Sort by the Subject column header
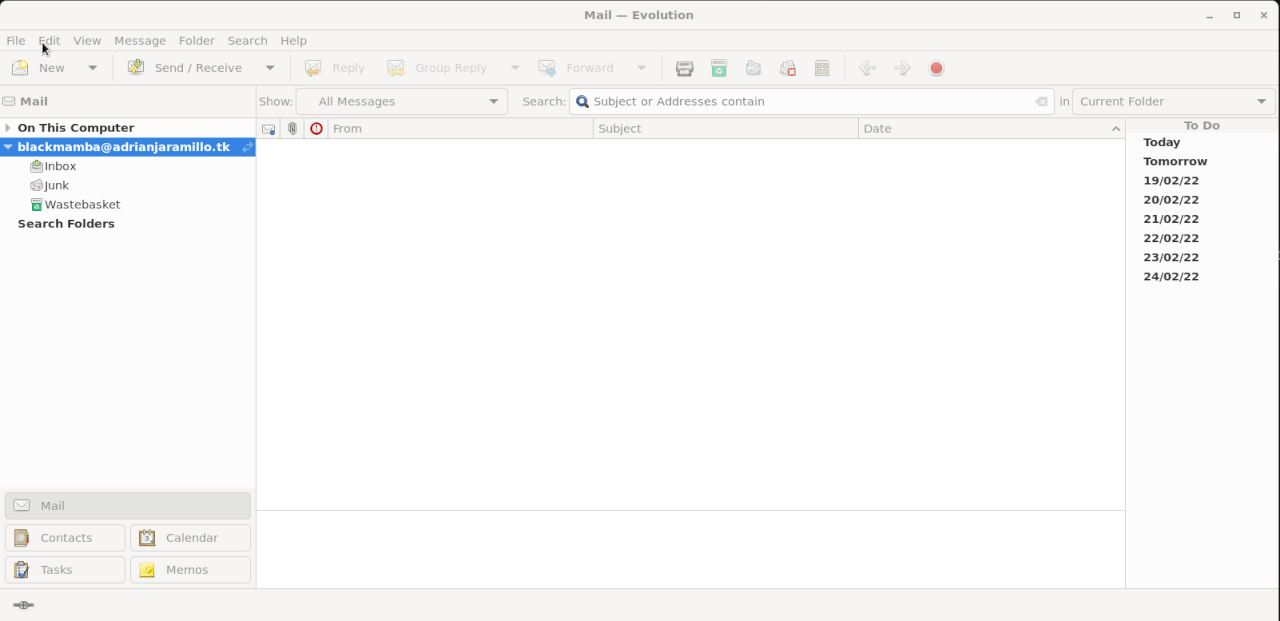The height and width of the screenshot is (621, 1280). [x=726, y=128]
